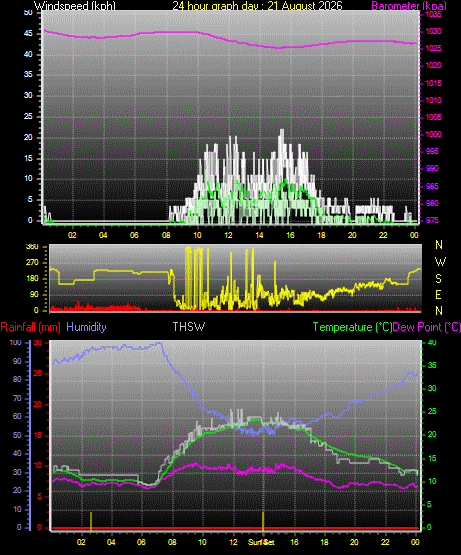Viewport: 461px width, 555px height.
Task: Click the Humidity legend label
Action: pos(86,327)
